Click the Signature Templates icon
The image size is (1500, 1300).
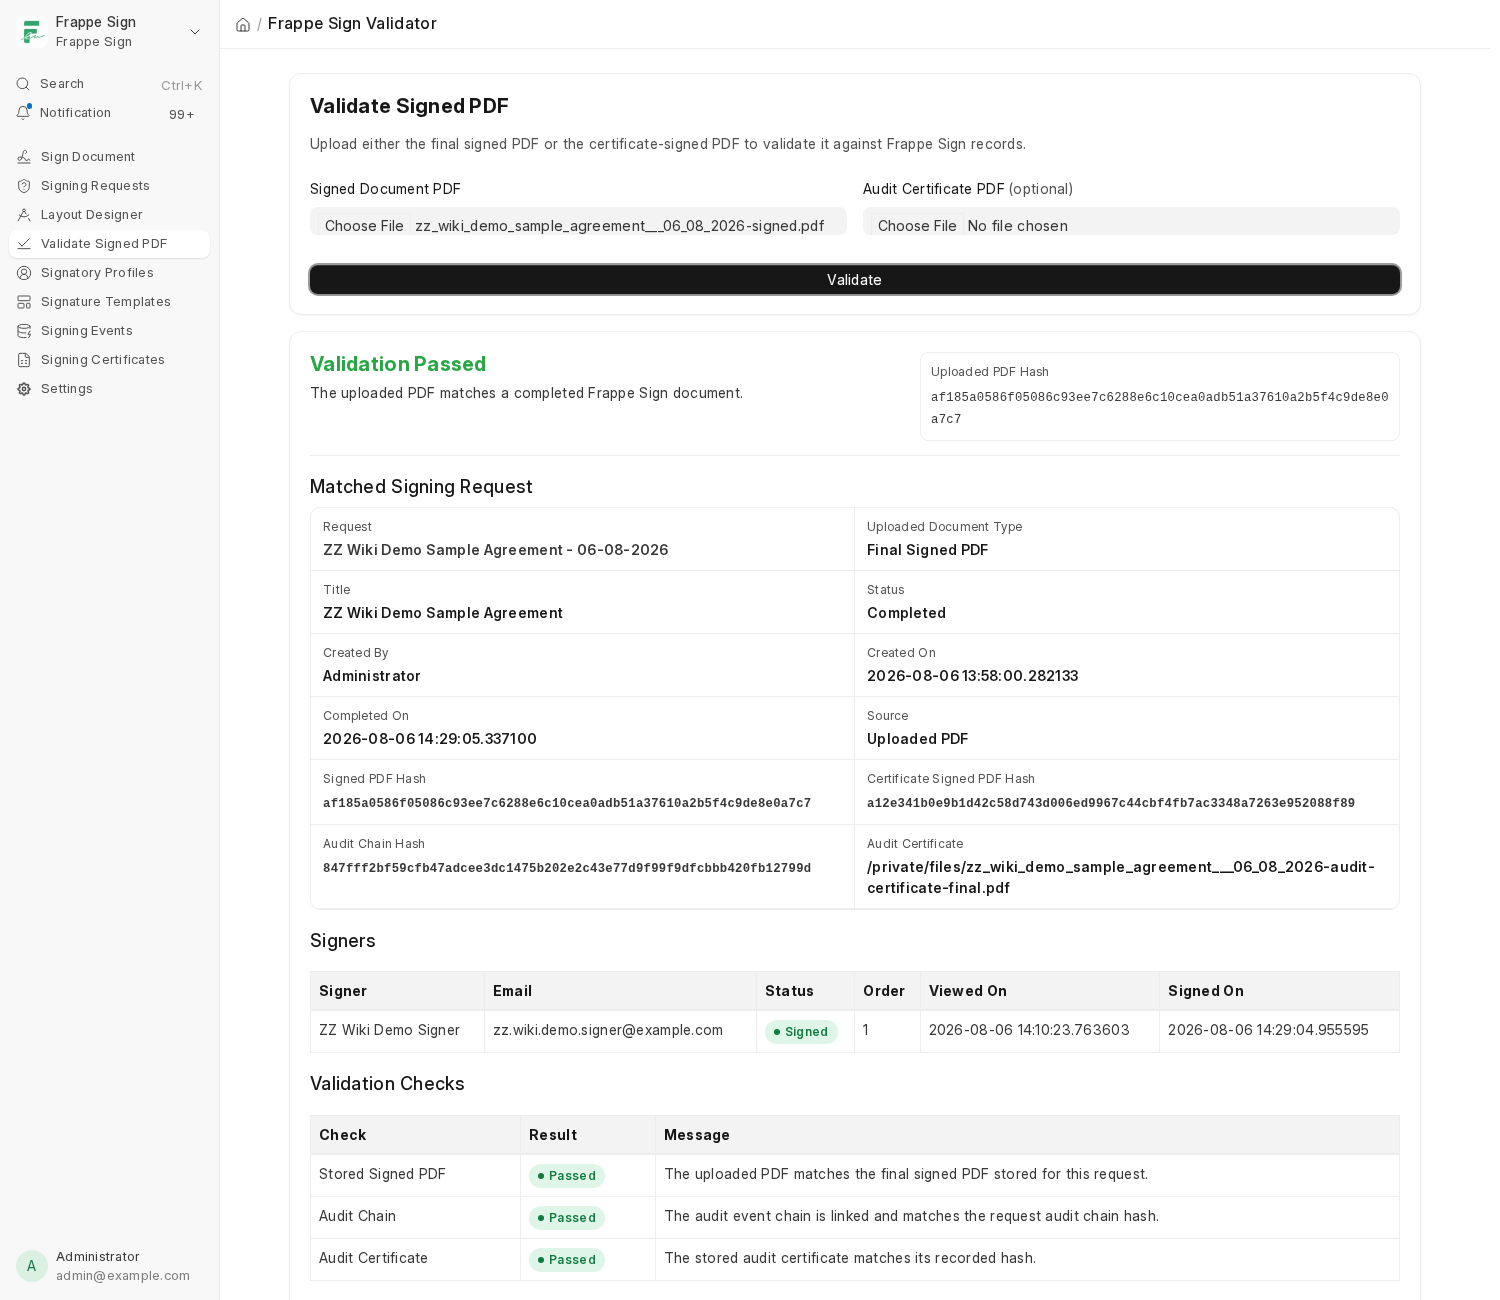[x=24, y=302]
